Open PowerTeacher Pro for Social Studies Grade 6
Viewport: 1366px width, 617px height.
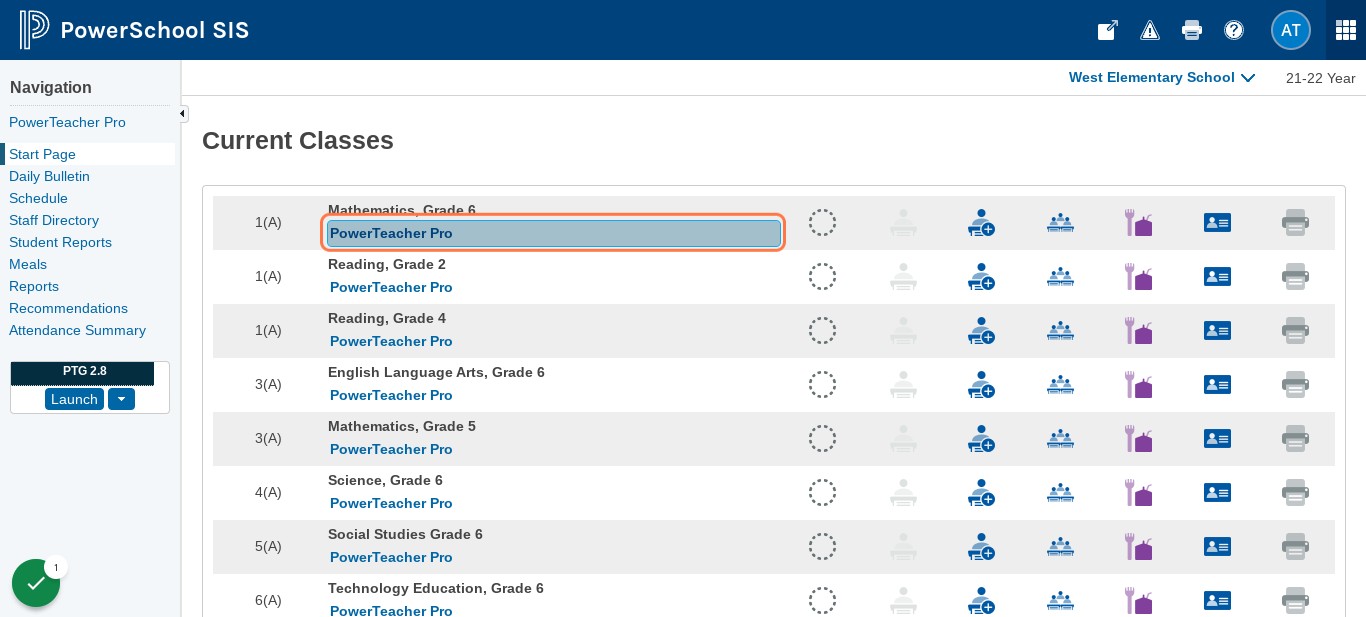tap(391, 557)
